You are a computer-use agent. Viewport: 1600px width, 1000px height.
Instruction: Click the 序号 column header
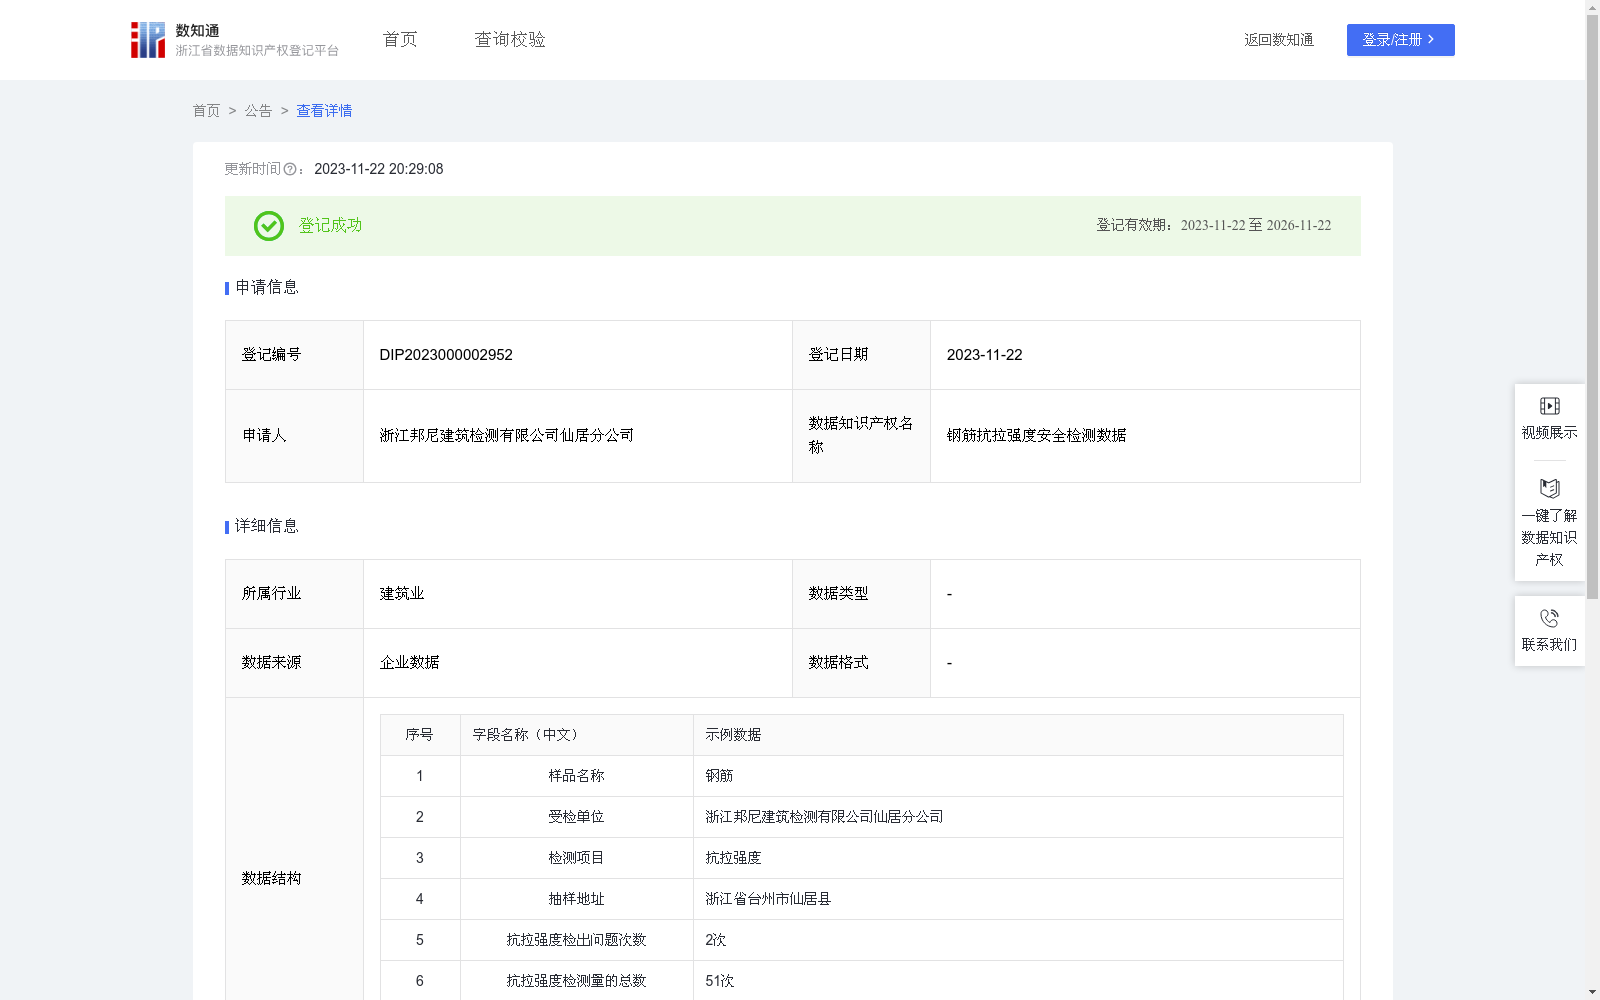pyautogui.click(x=419, y=735)
